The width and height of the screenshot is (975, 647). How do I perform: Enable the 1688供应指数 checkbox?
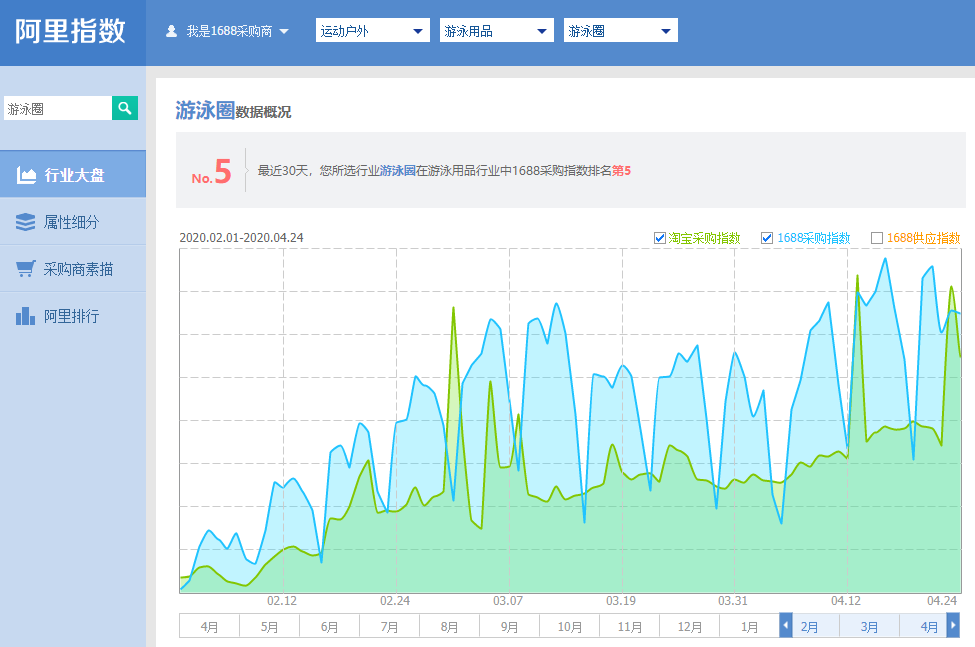click(x=877, y=238)
